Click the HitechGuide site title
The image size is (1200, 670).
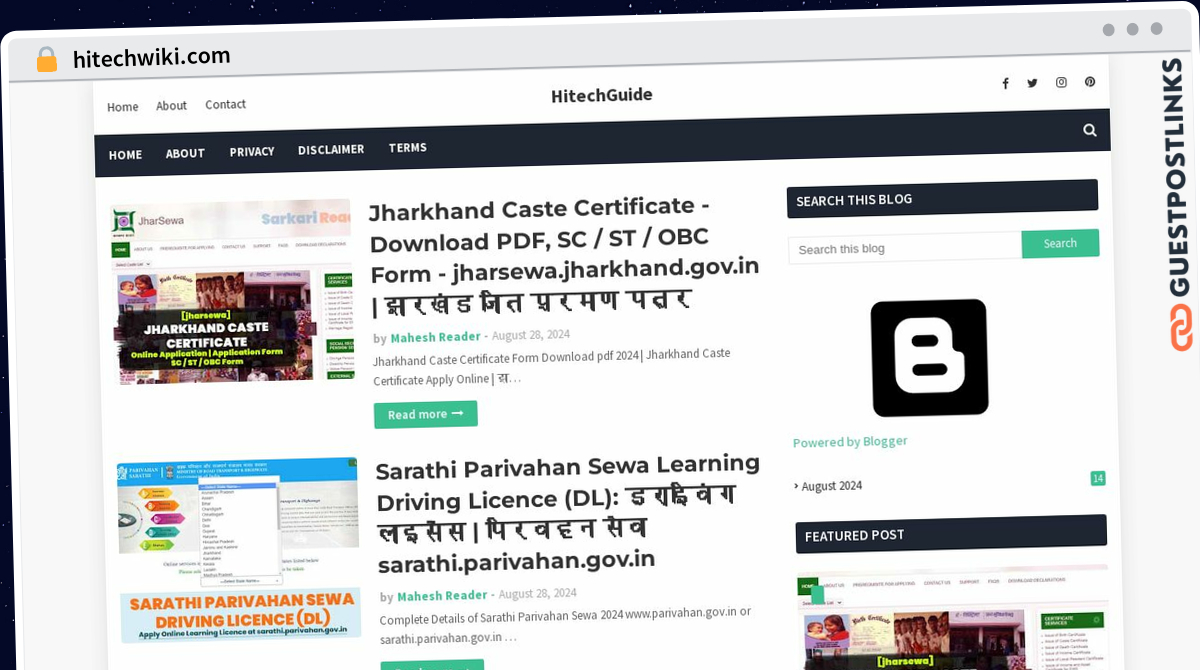pos(602,95)
